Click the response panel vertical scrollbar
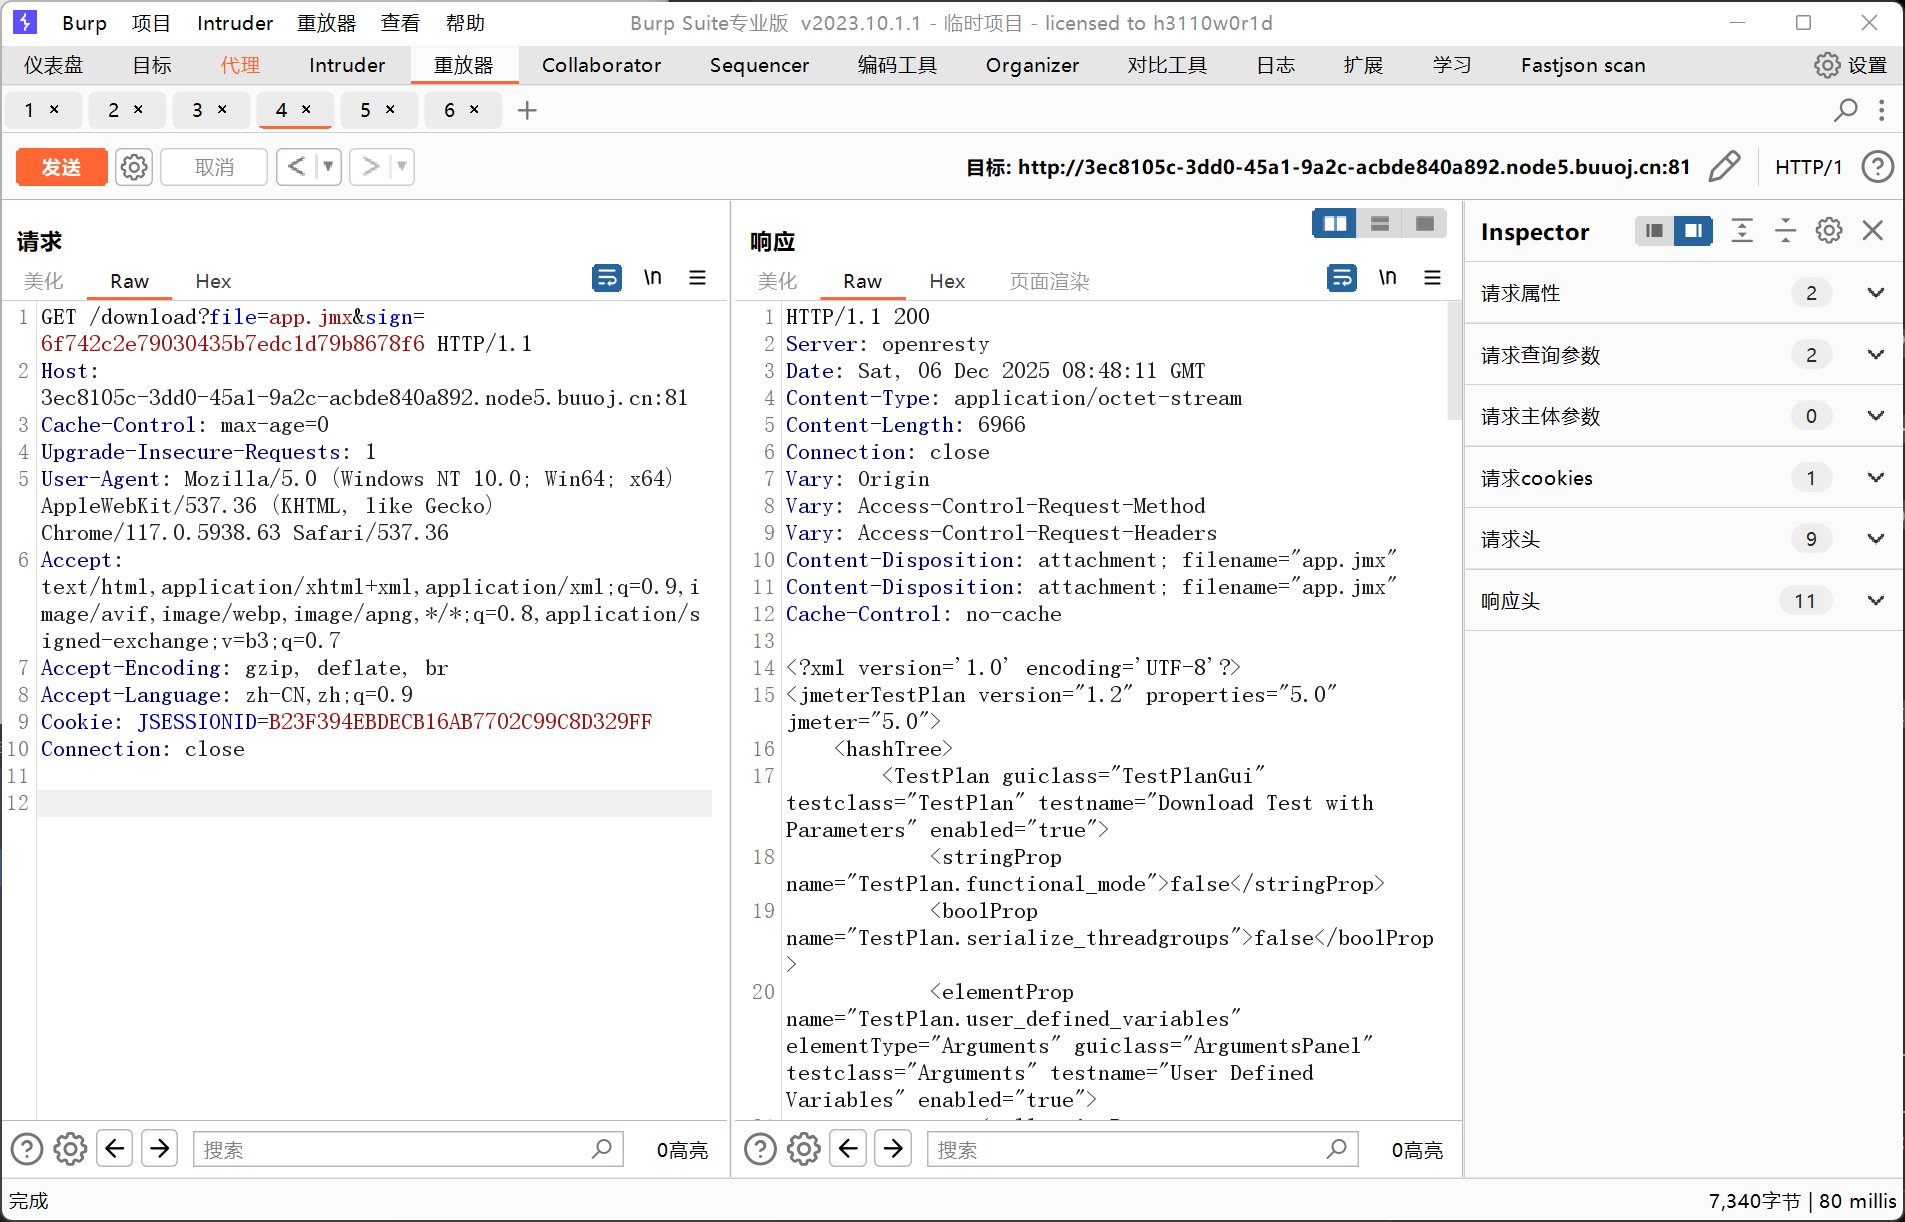The width and height of the screenshot is (1905, 1222). 1455,362
